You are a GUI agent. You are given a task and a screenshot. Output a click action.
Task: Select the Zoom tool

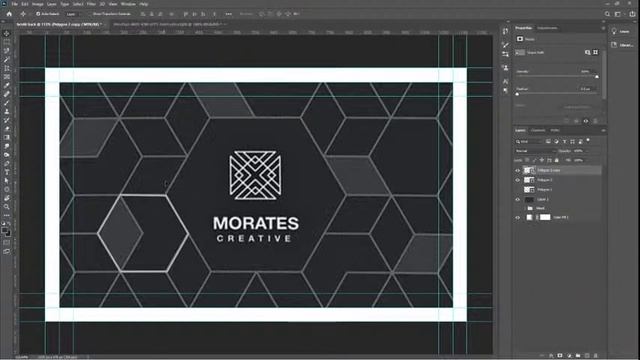[7, 207]
